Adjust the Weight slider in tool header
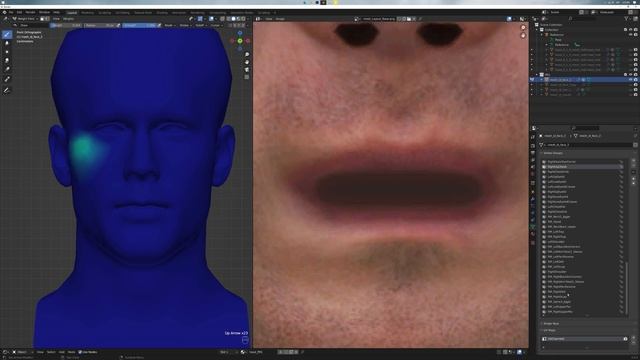This screenshot has width=640, height=360. [66, 25]
